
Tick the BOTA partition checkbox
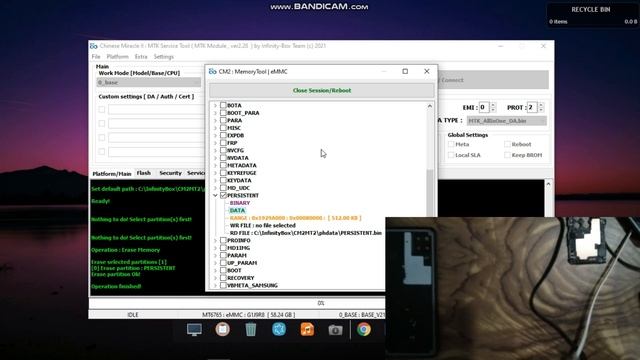point(223,105)
